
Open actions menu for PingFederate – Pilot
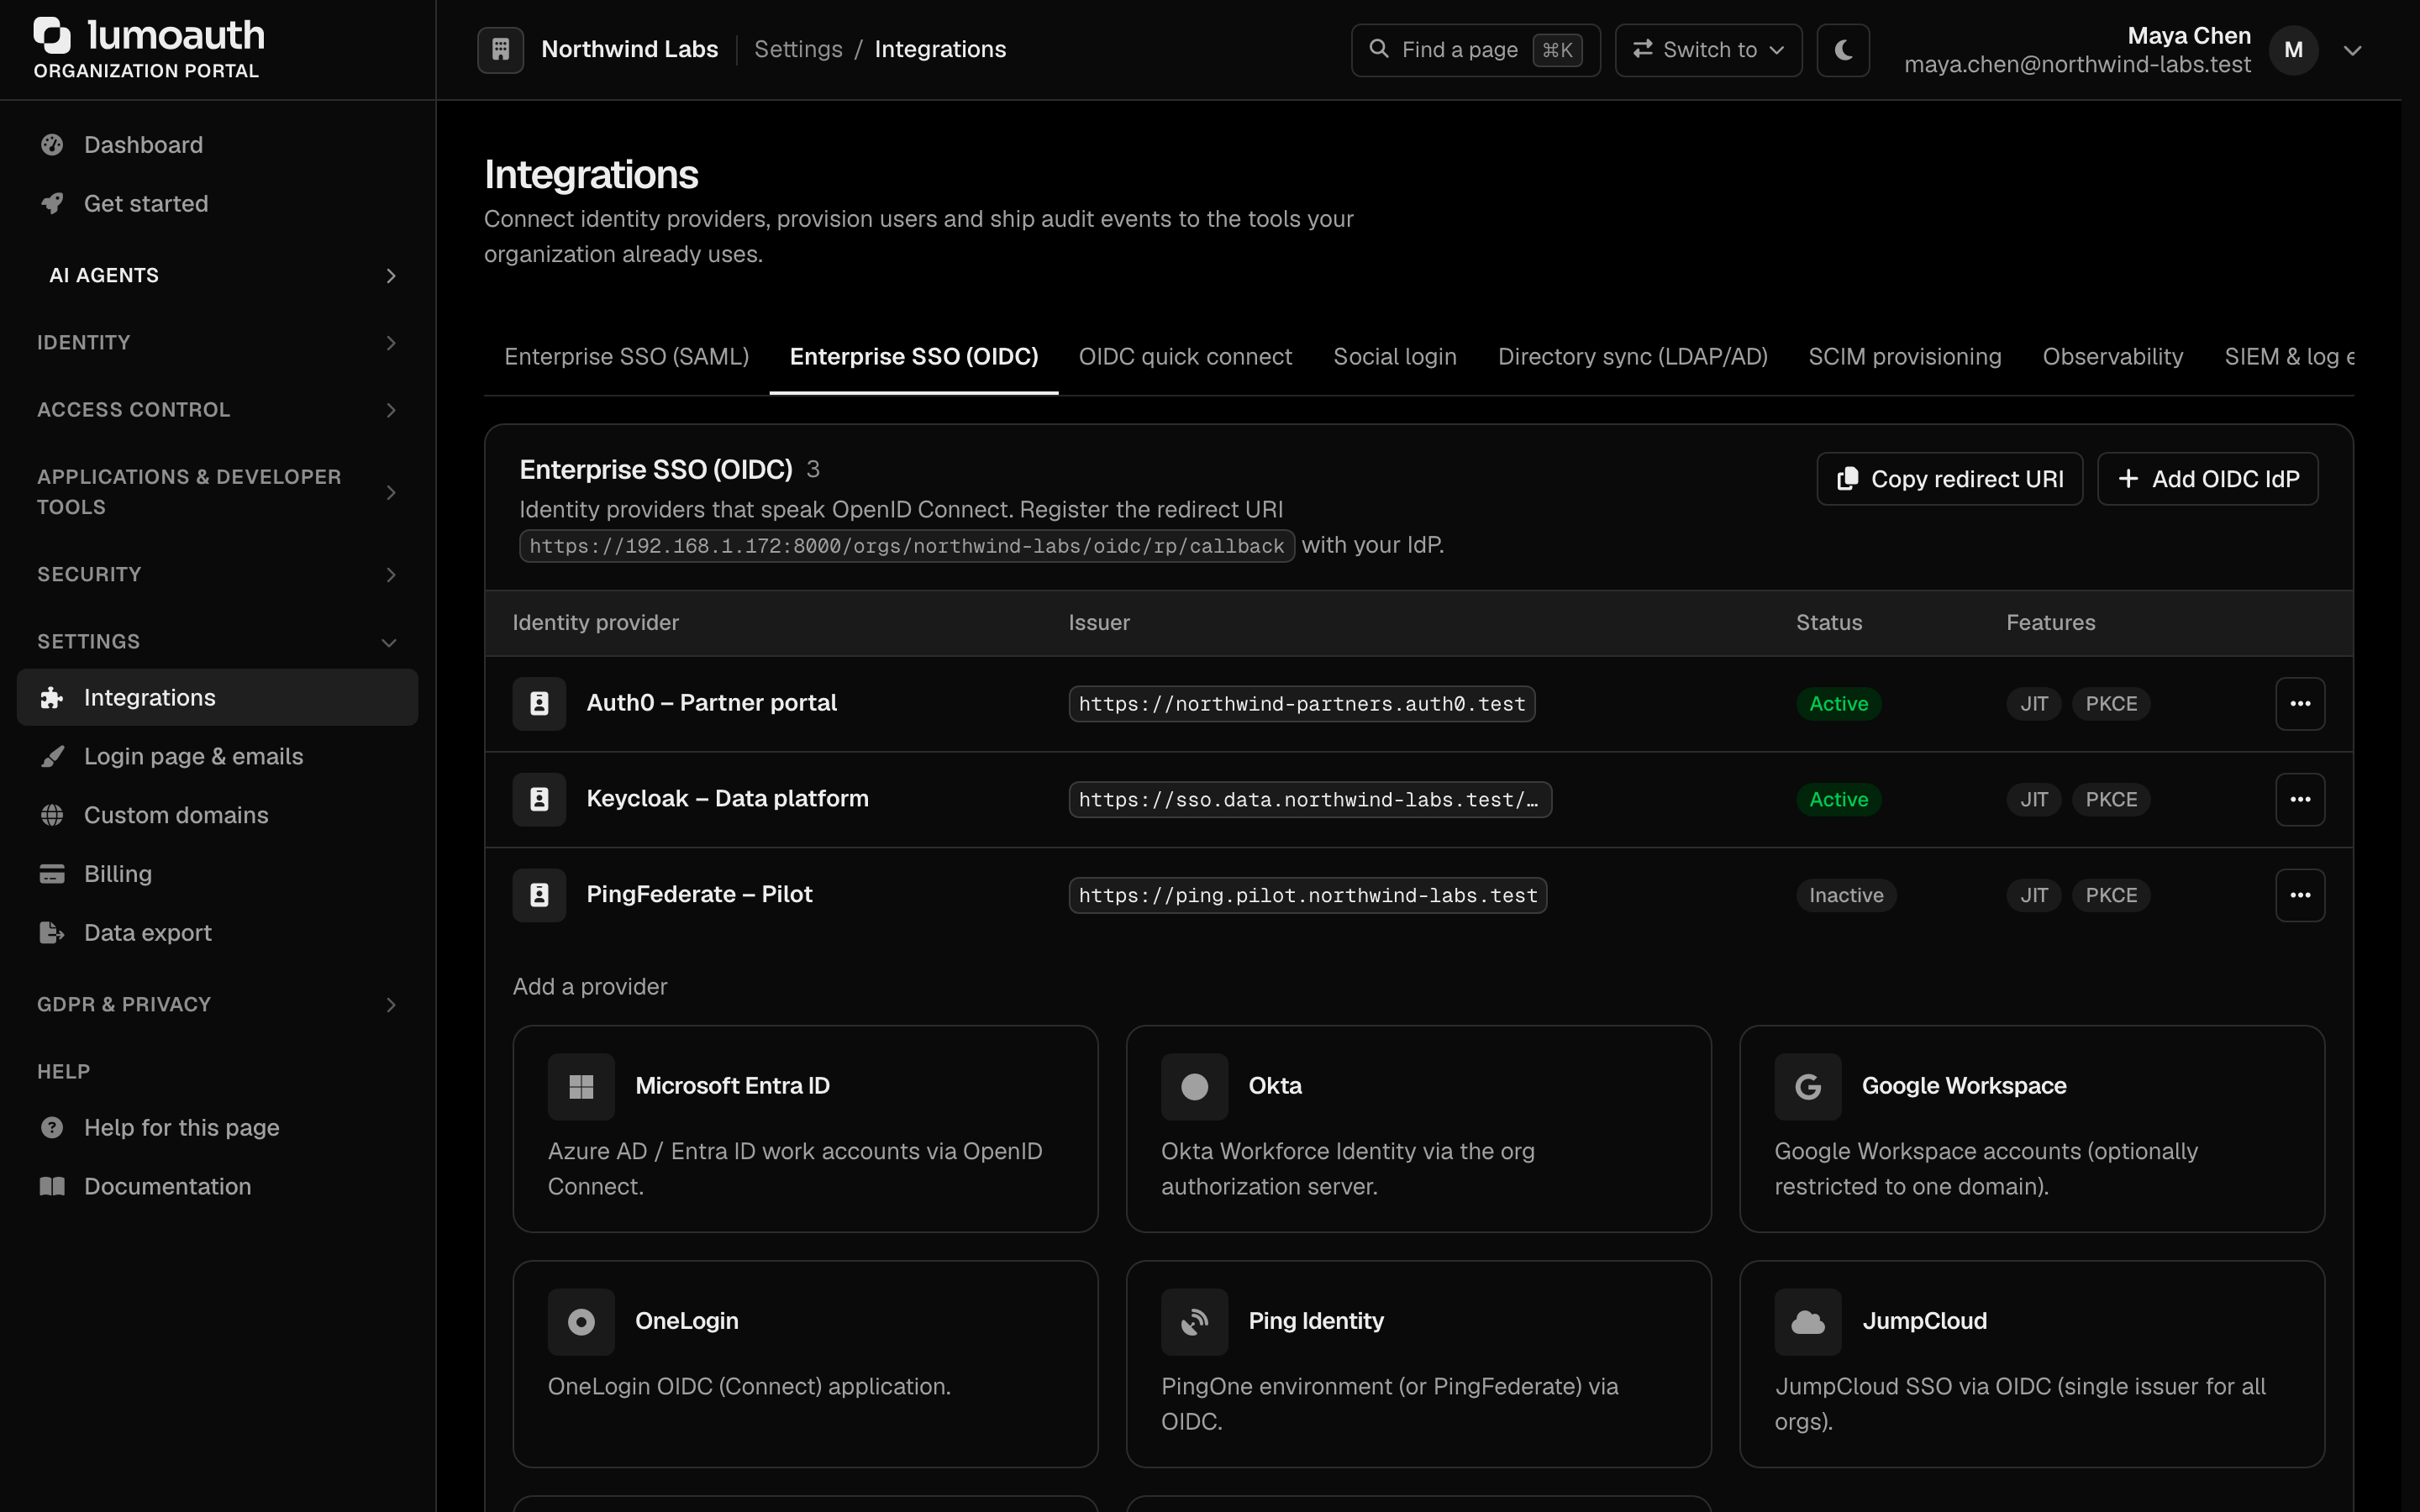pos(2300,895)
